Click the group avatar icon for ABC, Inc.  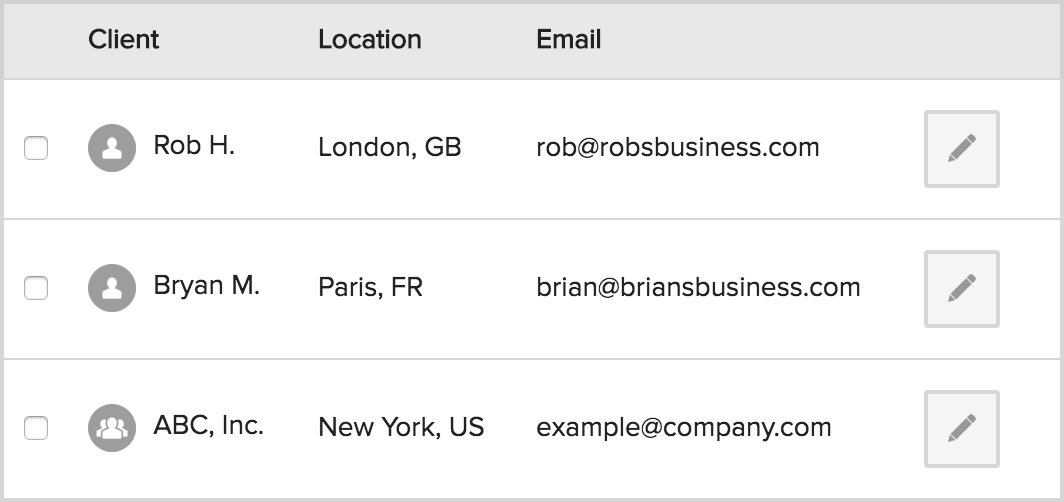click(112, 428)
